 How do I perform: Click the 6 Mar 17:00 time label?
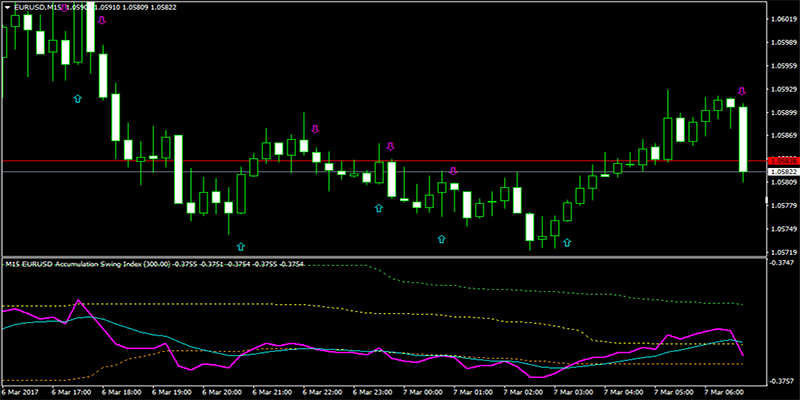(71, 393)
